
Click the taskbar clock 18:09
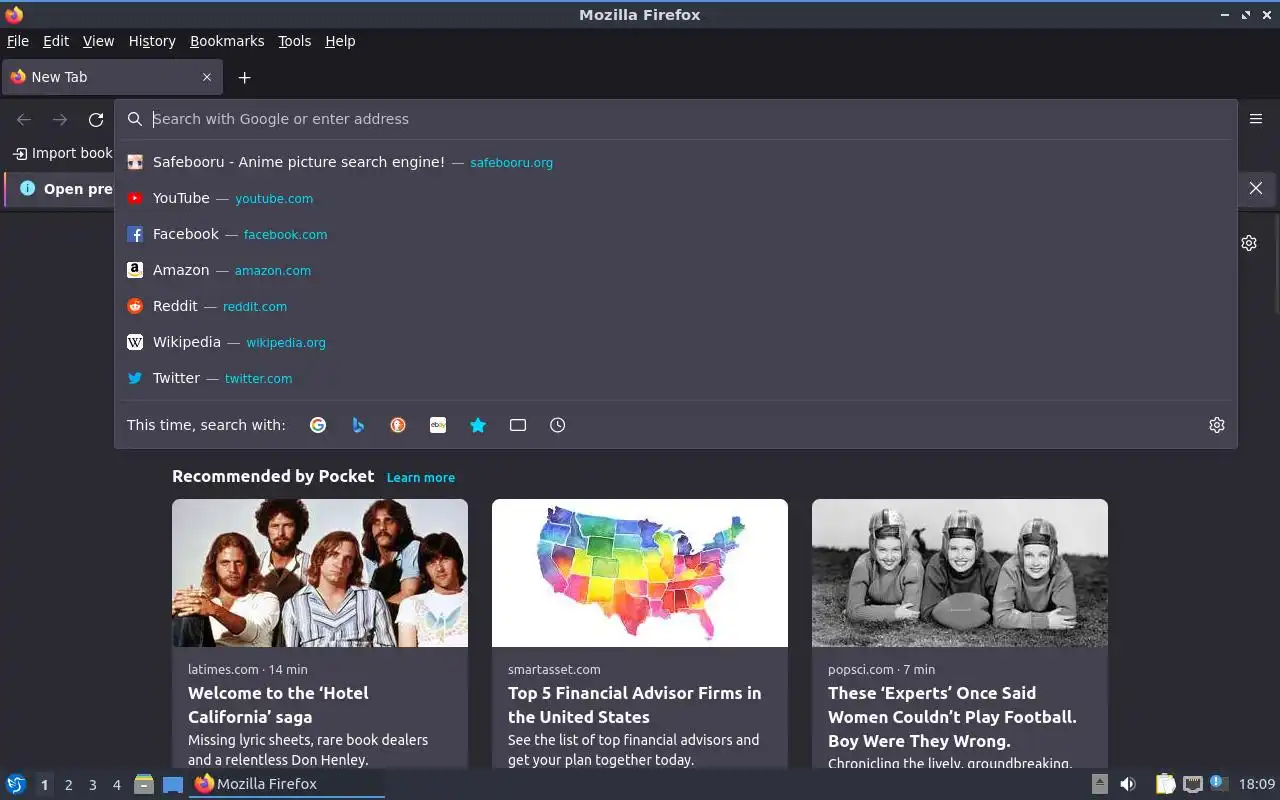(1257, 784)
